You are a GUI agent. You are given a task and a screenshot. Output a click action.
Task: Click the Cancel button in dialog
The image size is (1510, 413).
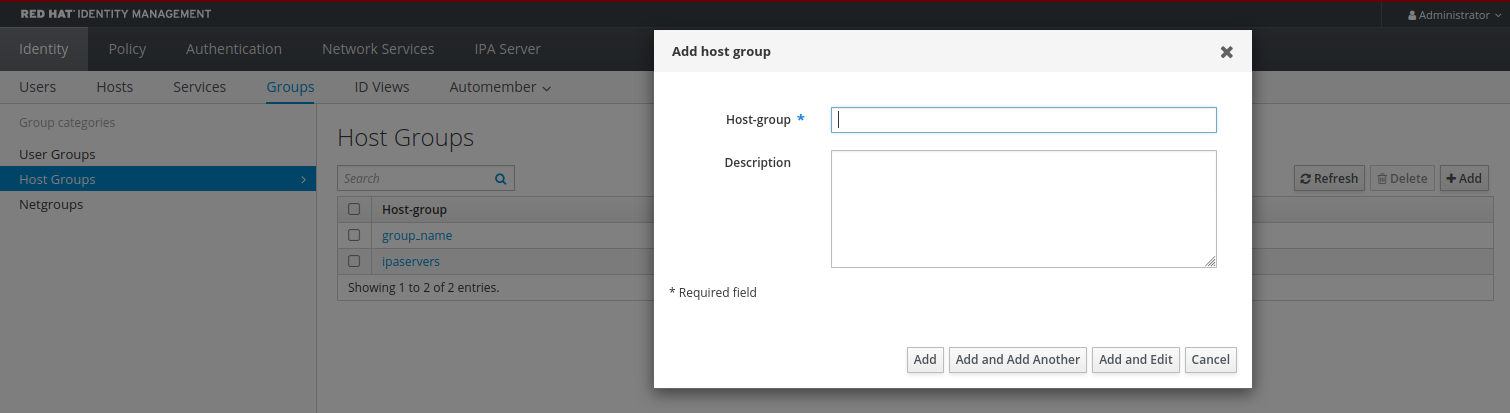tap(1210, 360)
